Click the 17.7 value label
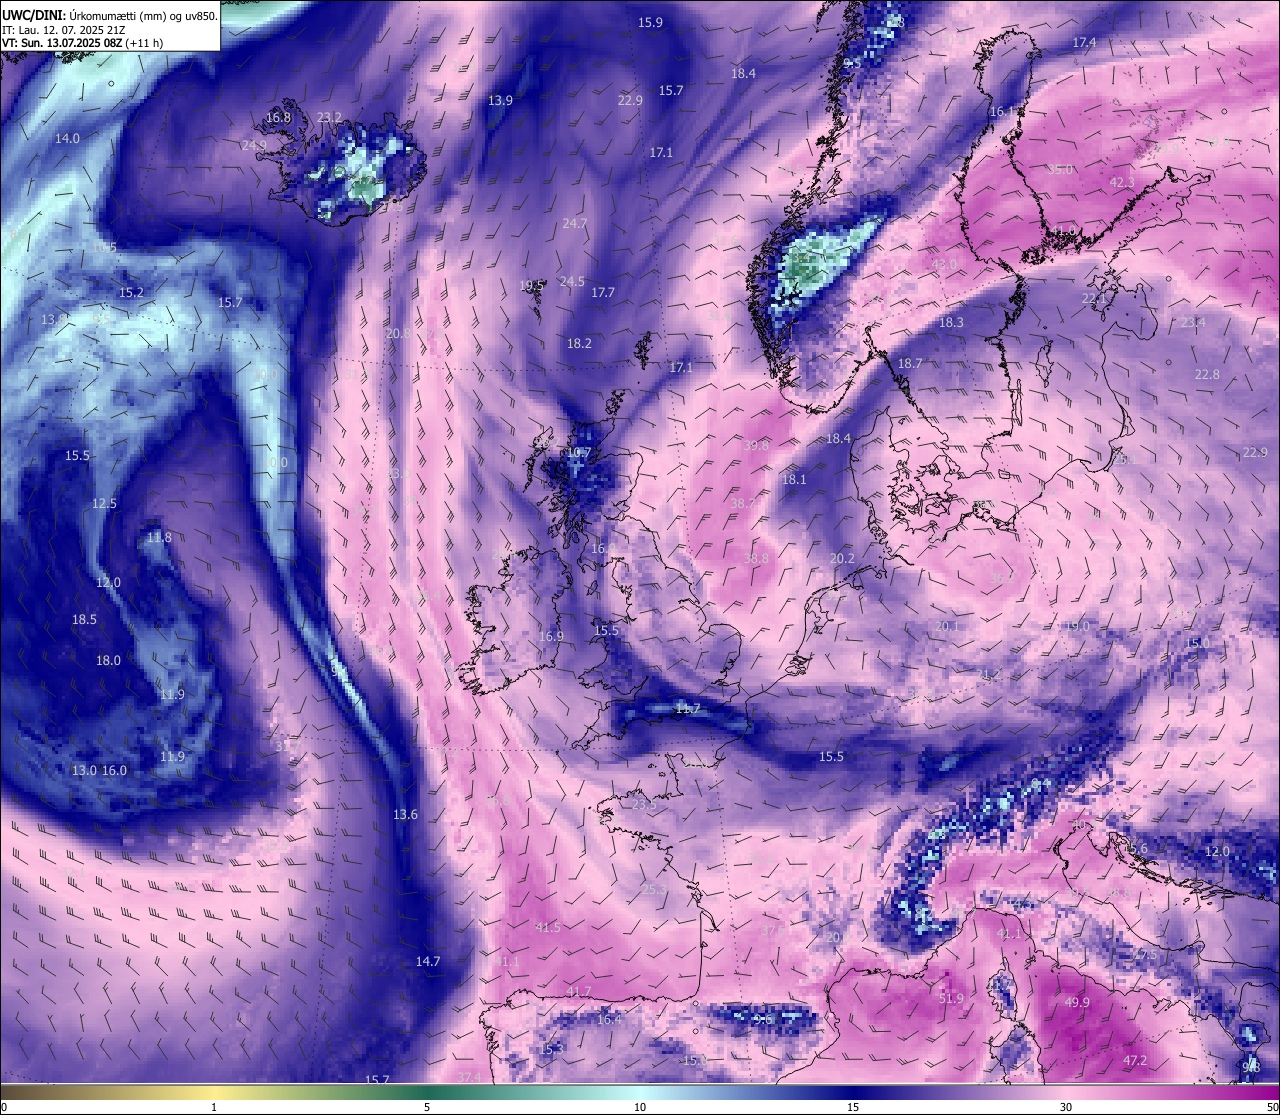Screen dimensions: 1280x1115 (x=602, y=293)
